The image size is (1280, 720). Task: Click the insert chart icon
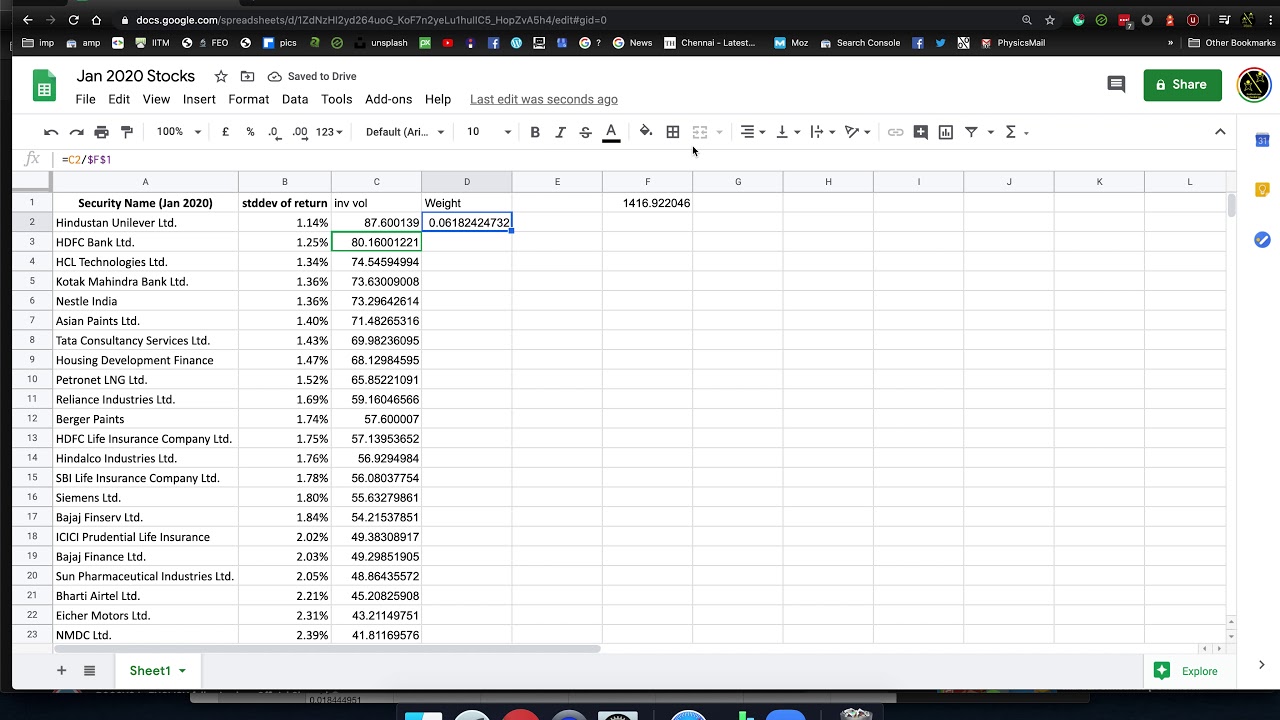pyautogui.click(x=946, y=132)
